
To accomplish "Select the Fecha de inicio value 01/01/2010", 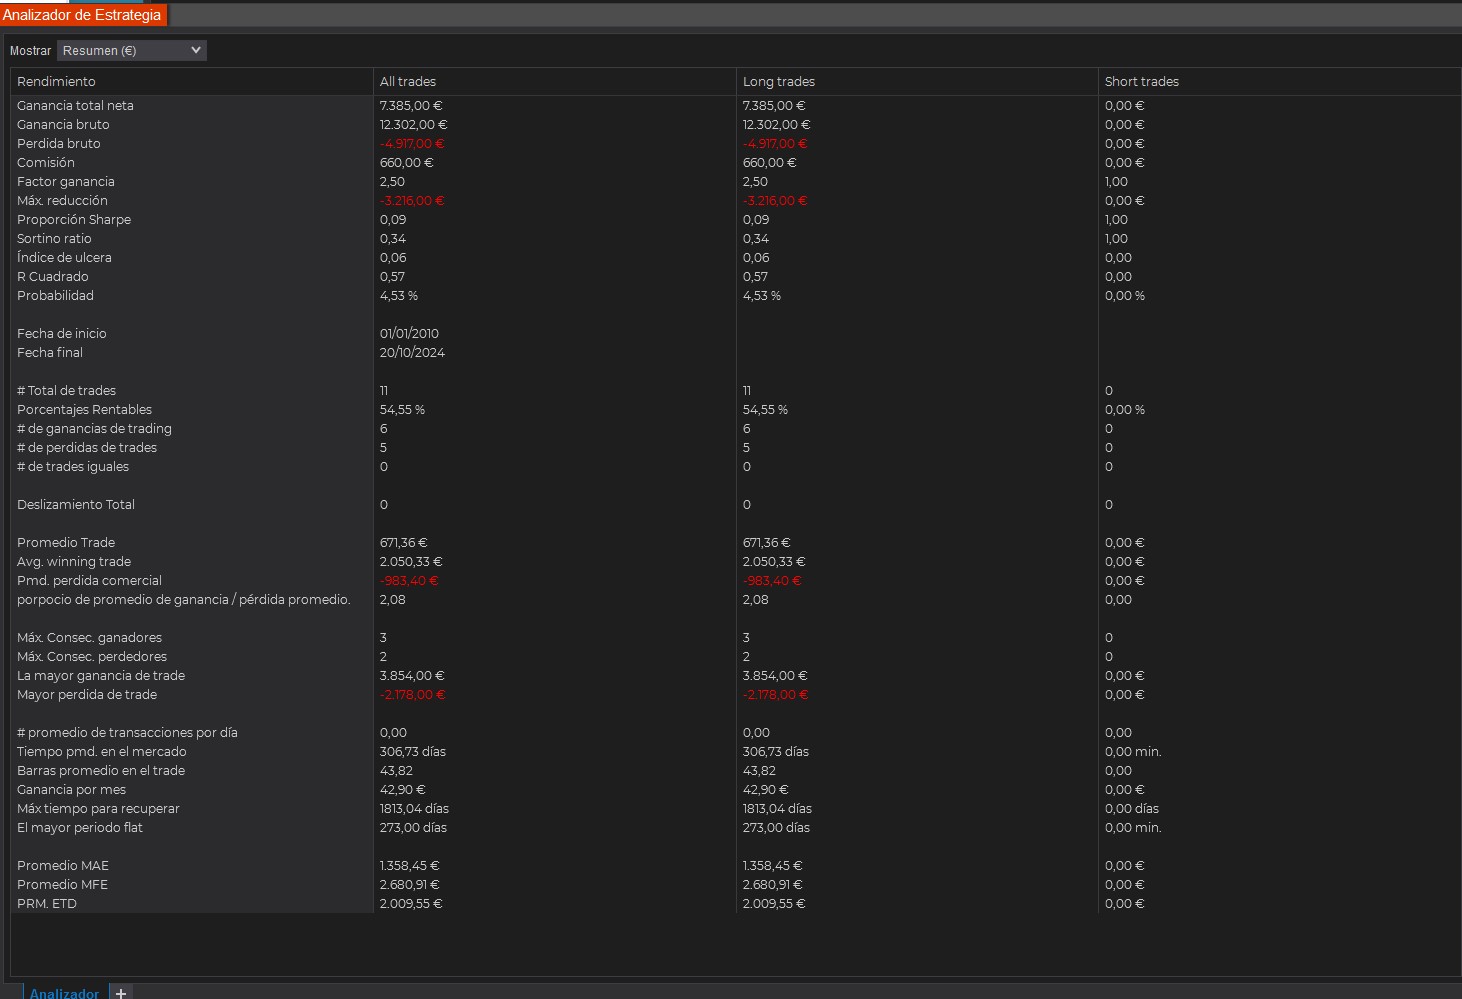I will click(x=409, y=333).
